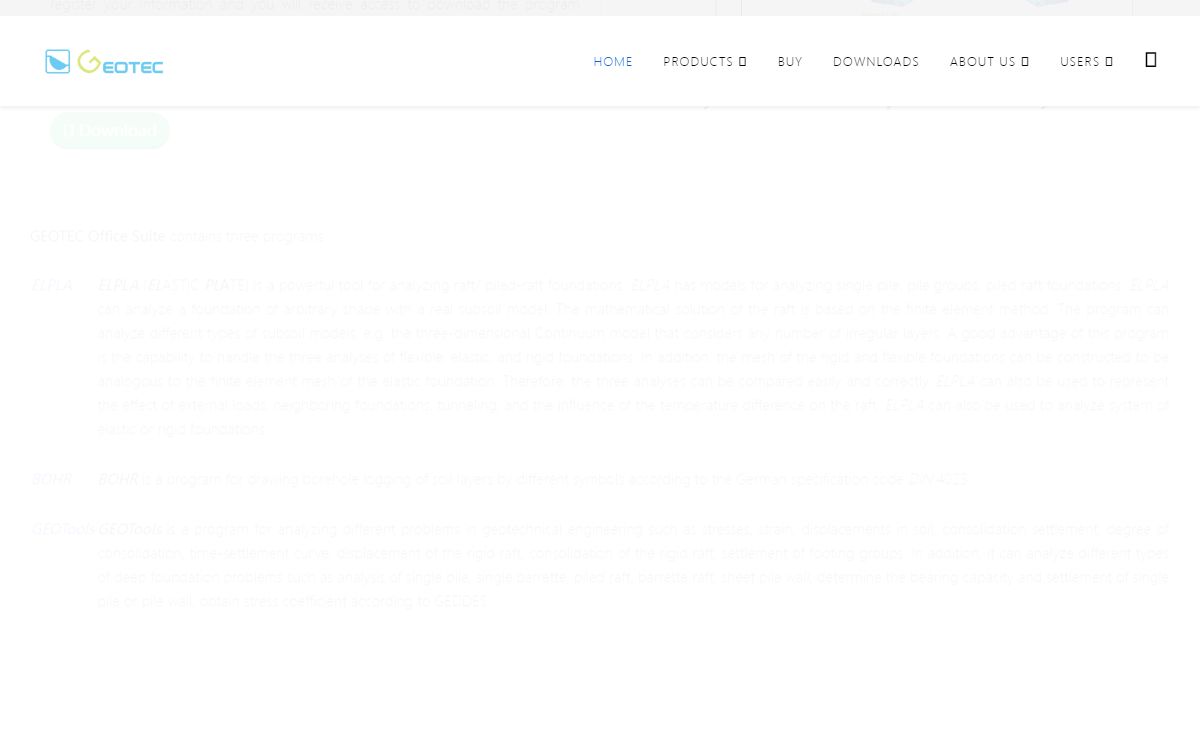Click the GEOTEC logo
This screenshot has height=740, width=1200.
click(104, 62)
